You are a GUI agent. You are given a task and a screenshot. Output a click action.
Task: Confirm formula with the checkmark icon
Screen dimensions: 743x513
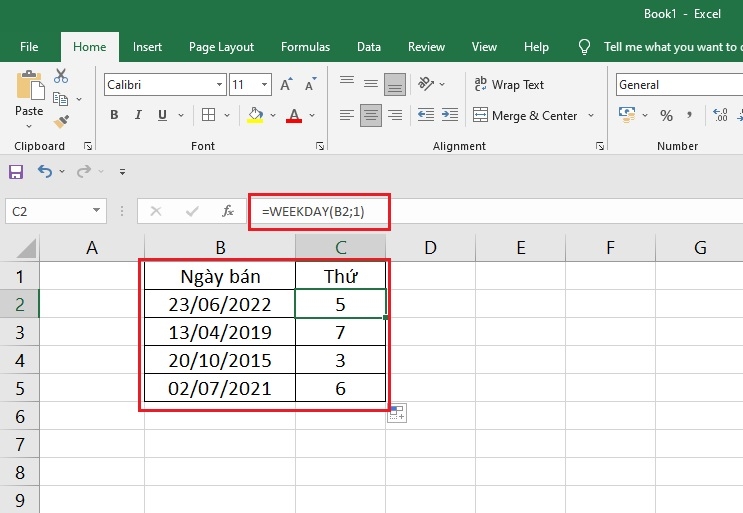point(192,211)
